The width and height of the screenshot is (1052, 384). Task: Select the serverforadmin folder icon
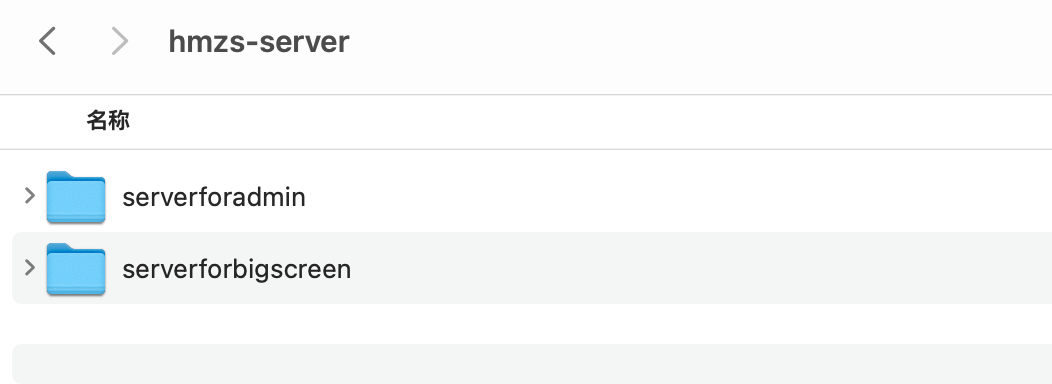click(x=76, y=197)
